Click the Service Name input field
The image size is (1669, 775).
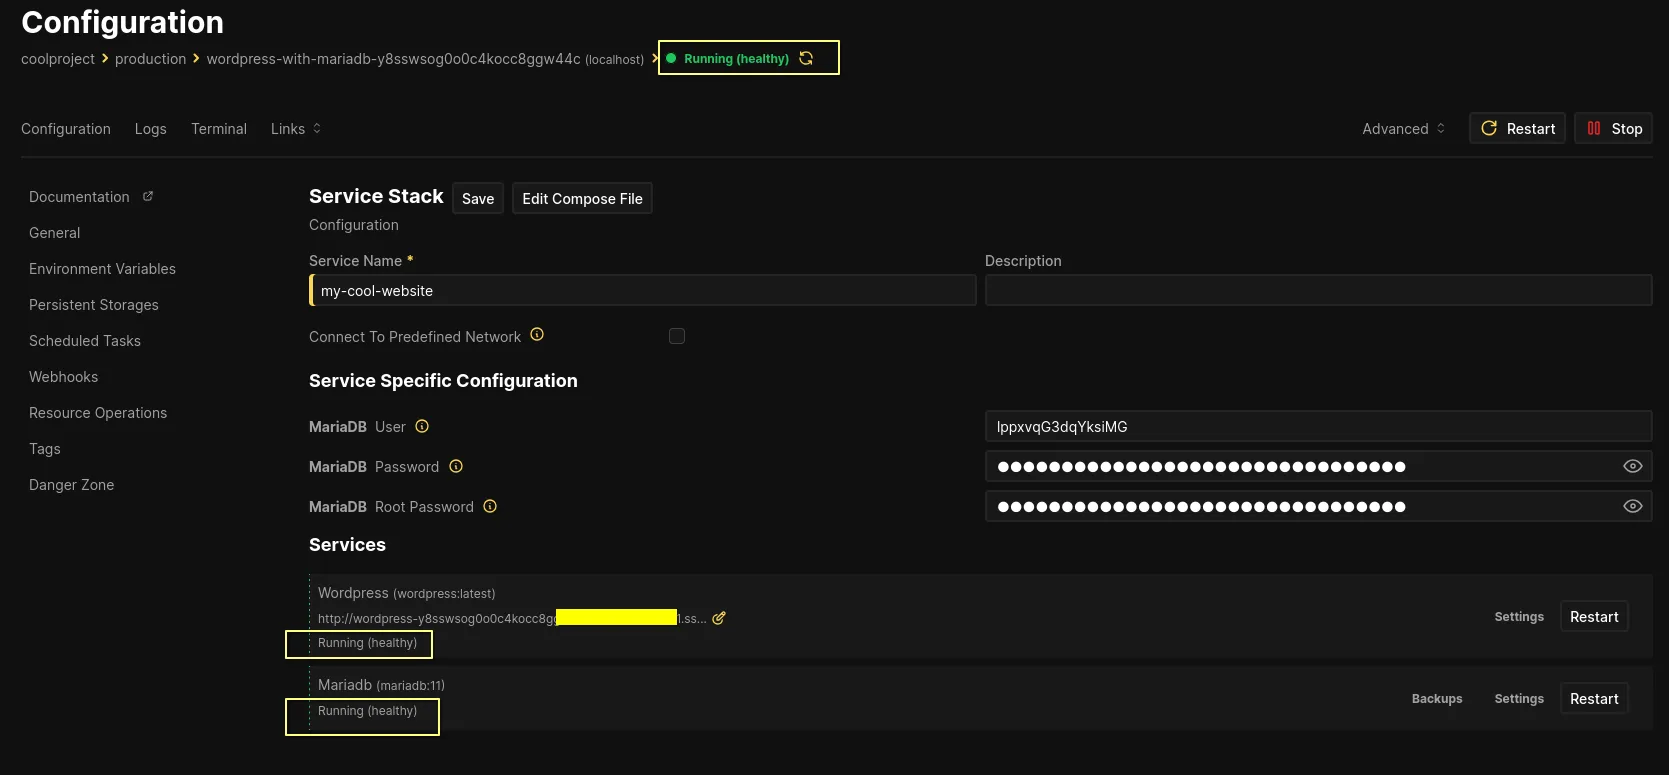(644, 291)
